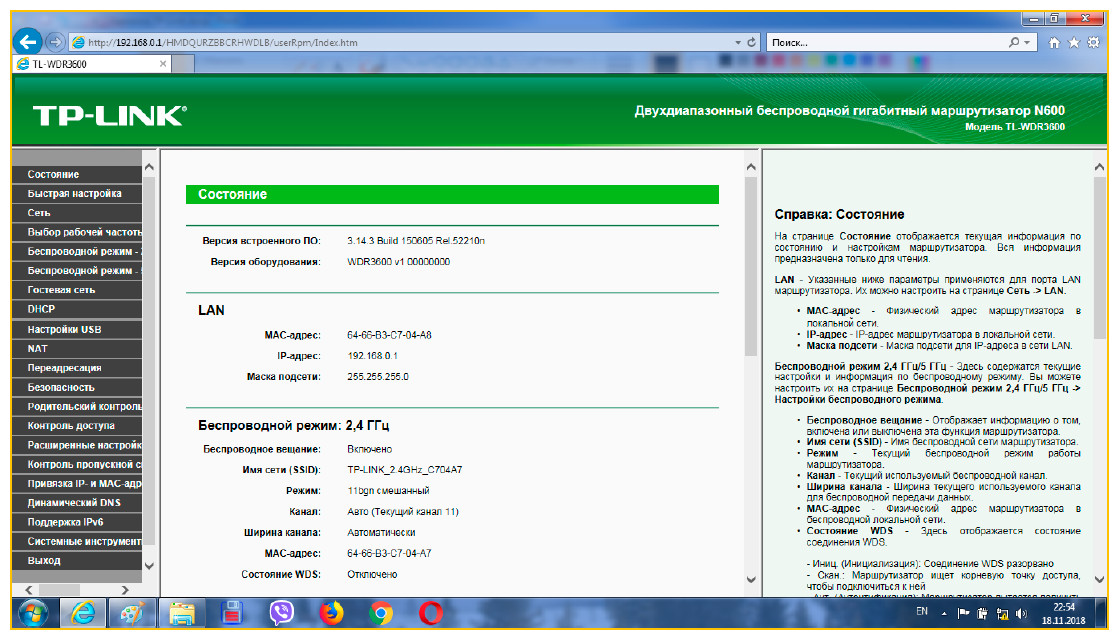Select the NAT menu item

click(x=38, y=349)
